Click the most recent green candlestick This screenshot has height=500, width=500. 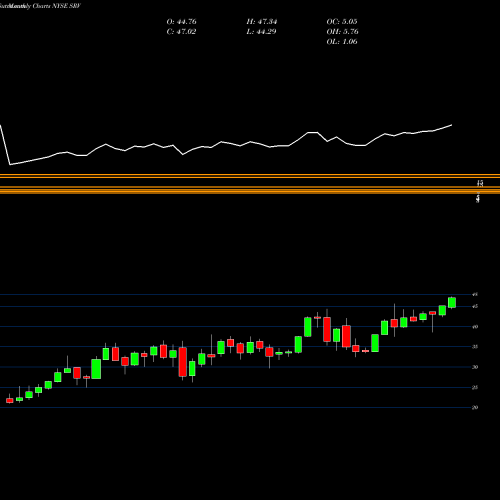tap(452, 303)
